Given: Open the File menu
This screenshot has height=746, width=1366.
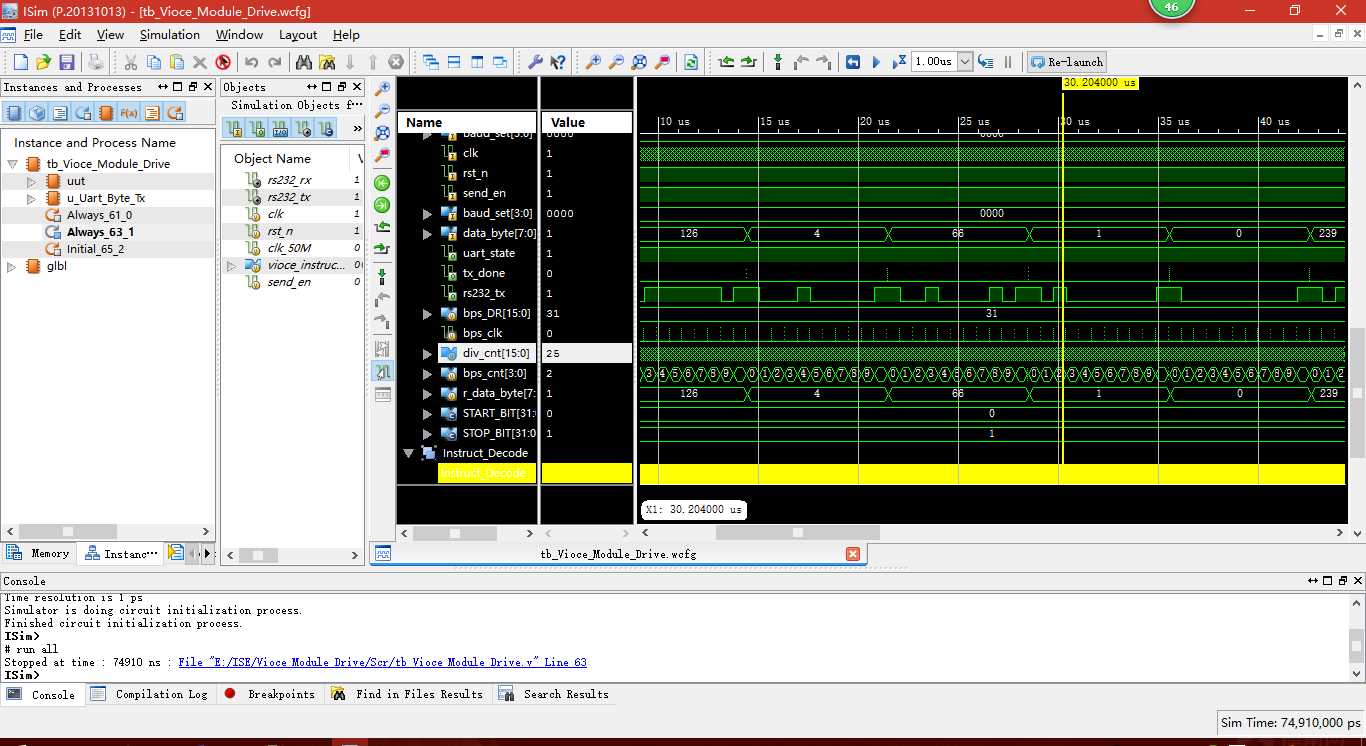Looking at the screenshot, I should [x=33, y=35].
